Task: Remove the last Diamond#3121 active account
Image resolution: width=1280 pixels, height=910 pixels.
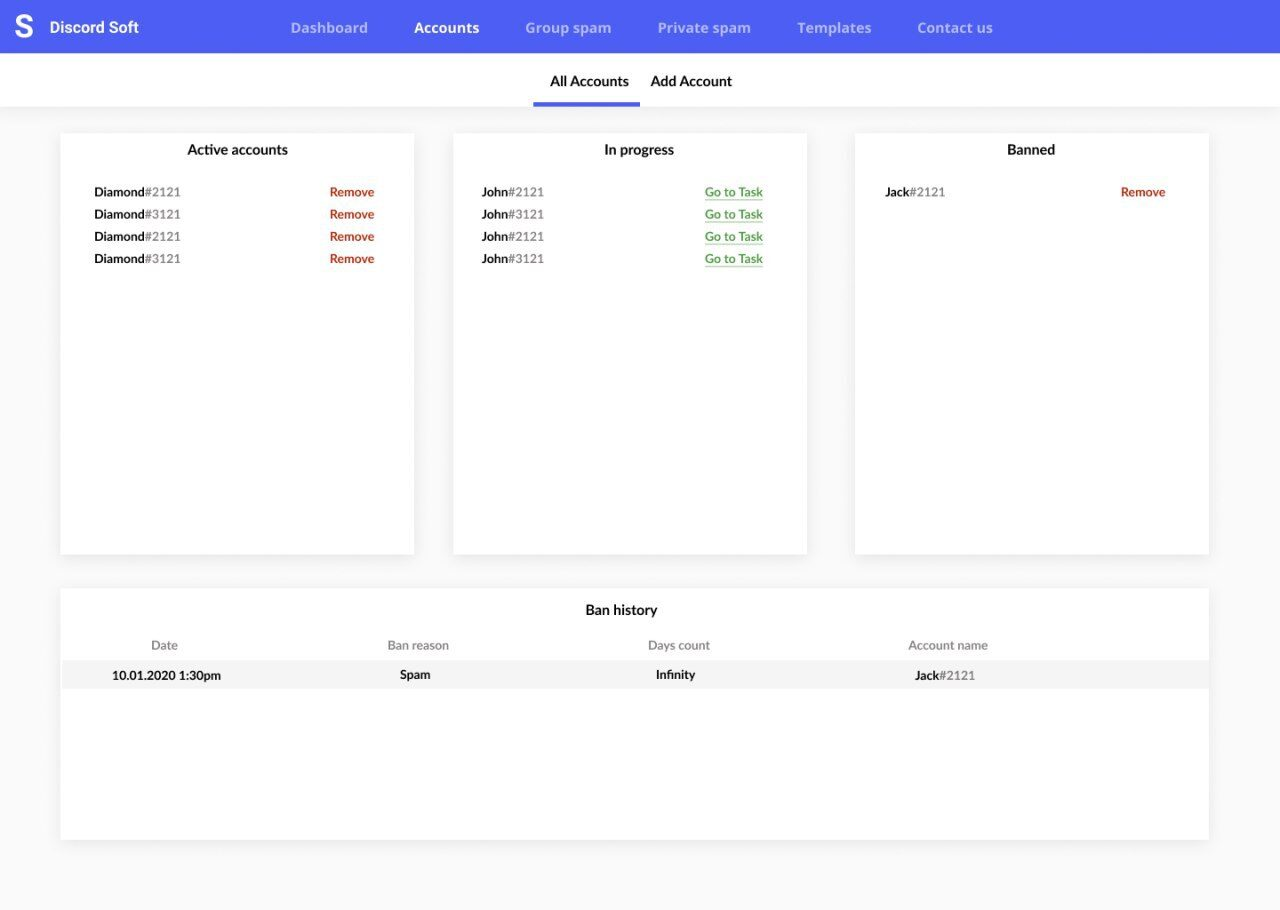Action: coord(352,259)
